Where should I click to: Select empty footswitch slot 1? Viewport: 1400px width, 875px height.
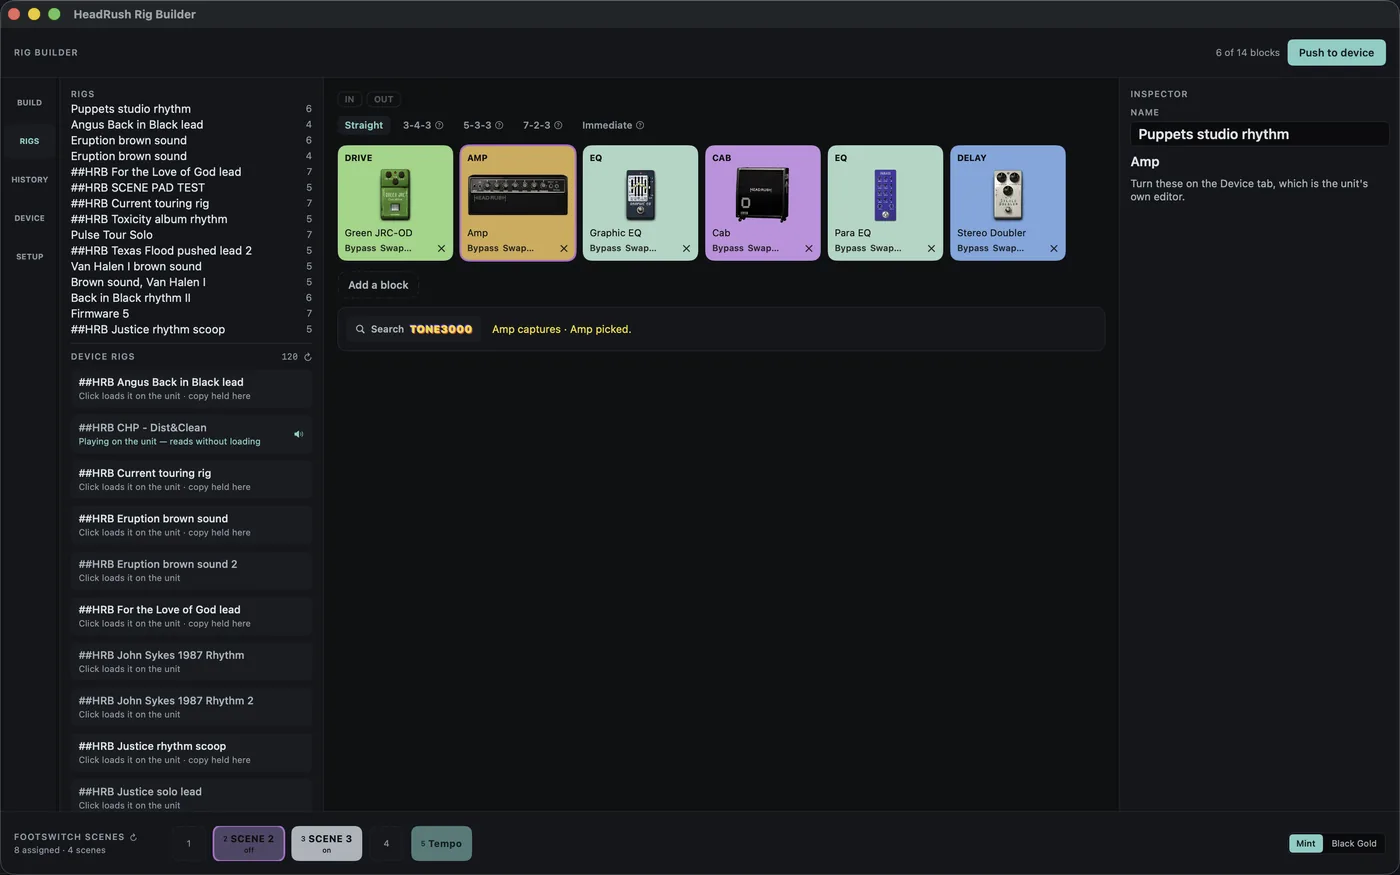pos(189,843)
